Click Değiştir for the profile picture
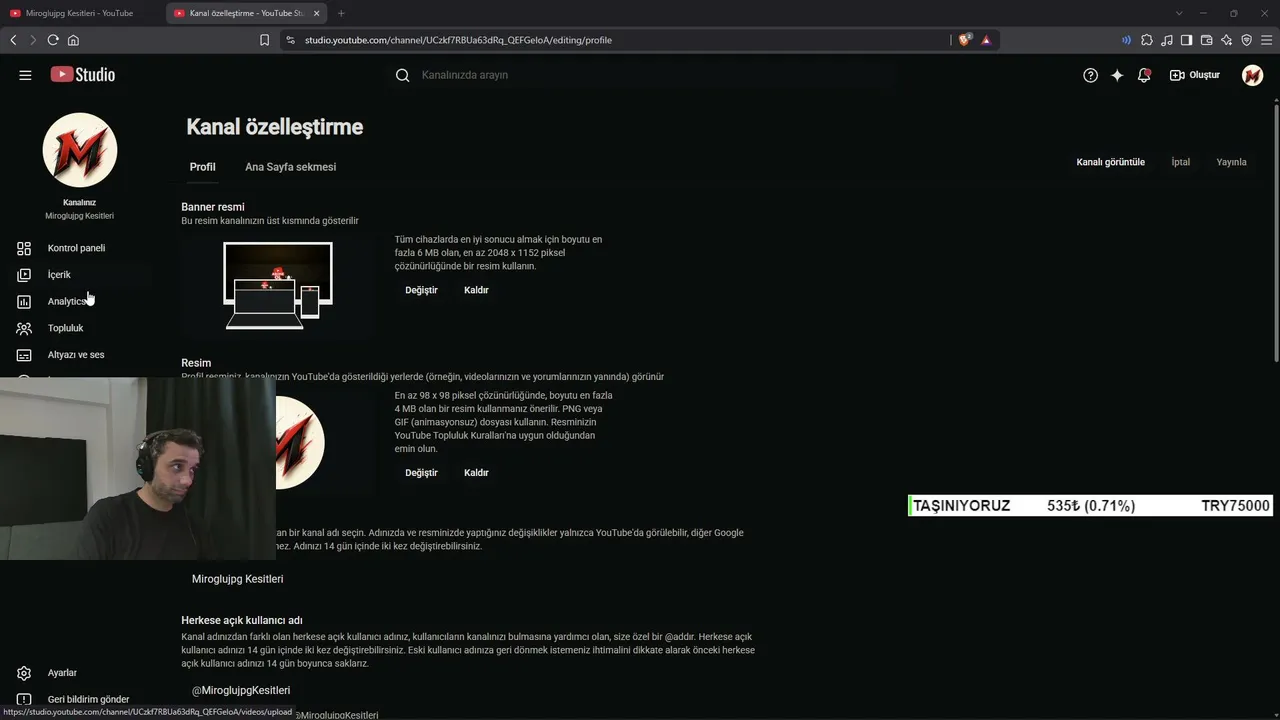The width and height of the screenshot is (1280, 720). point(422,473)
